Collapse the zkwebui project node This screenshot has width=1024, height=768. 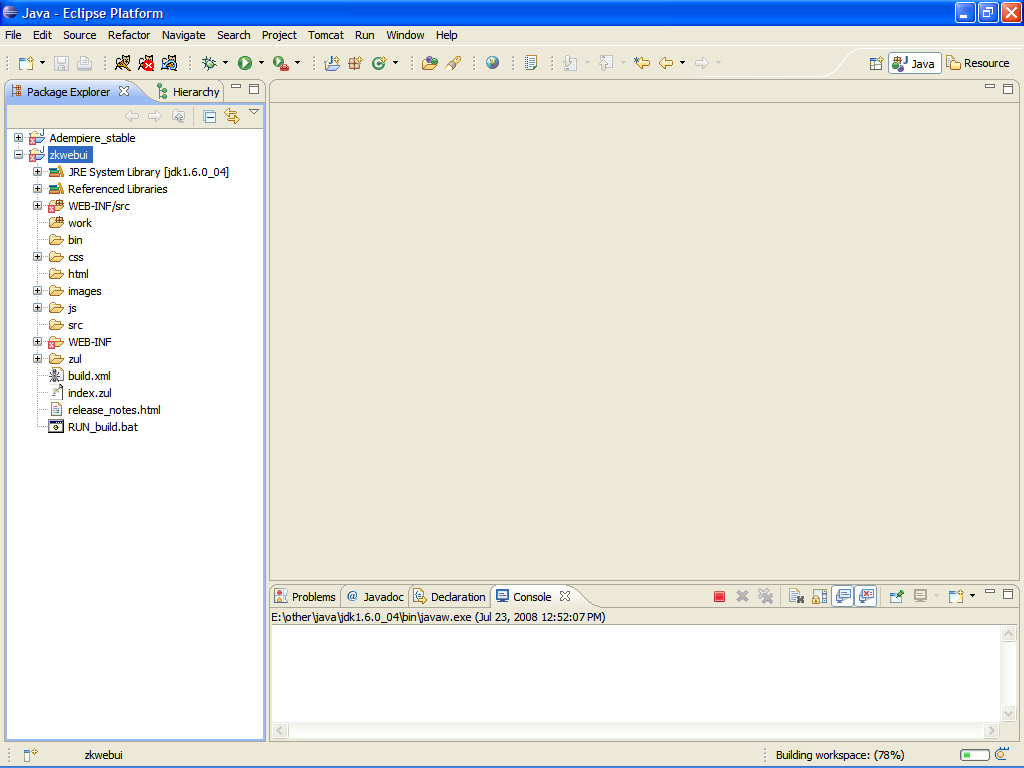pos(18,155)
